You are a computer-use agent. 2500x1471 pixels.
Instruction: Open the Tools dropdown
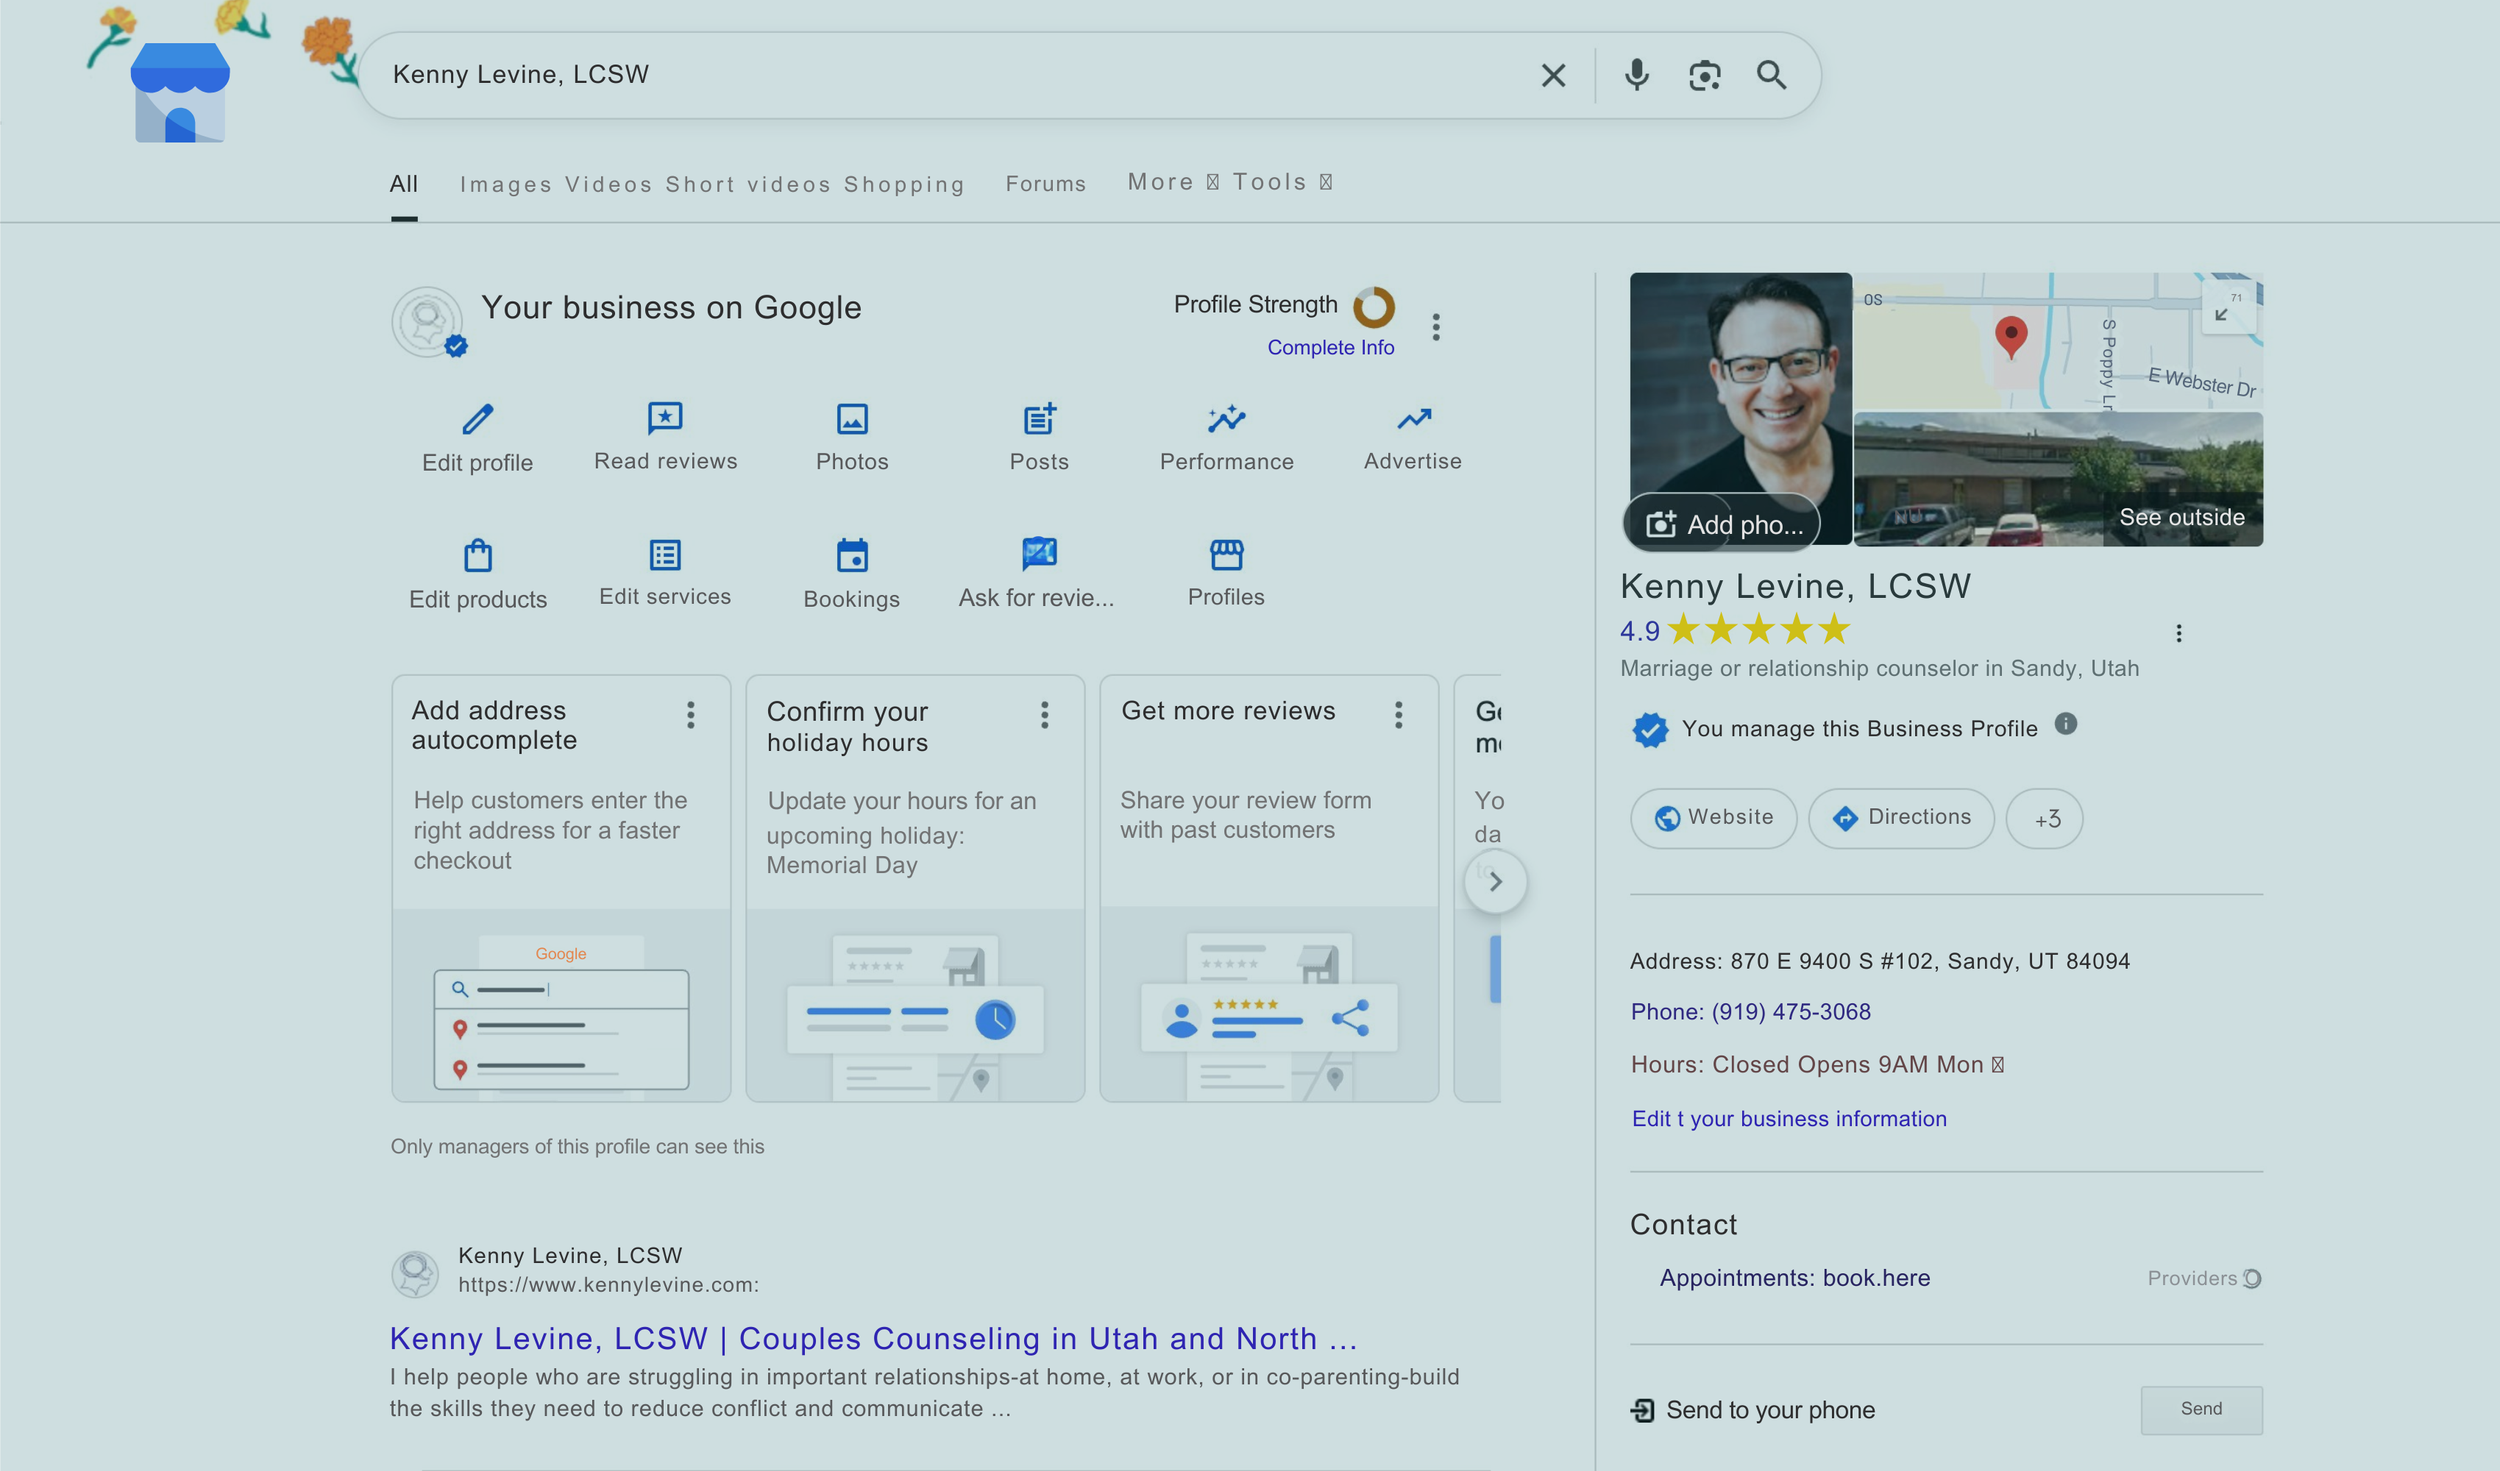click(x=1281, y=182)
